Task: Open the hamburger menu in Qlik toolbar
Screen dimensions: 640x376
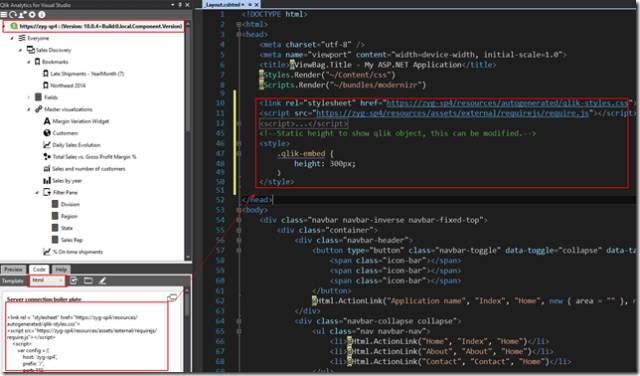Action: [x=3, y=15]
